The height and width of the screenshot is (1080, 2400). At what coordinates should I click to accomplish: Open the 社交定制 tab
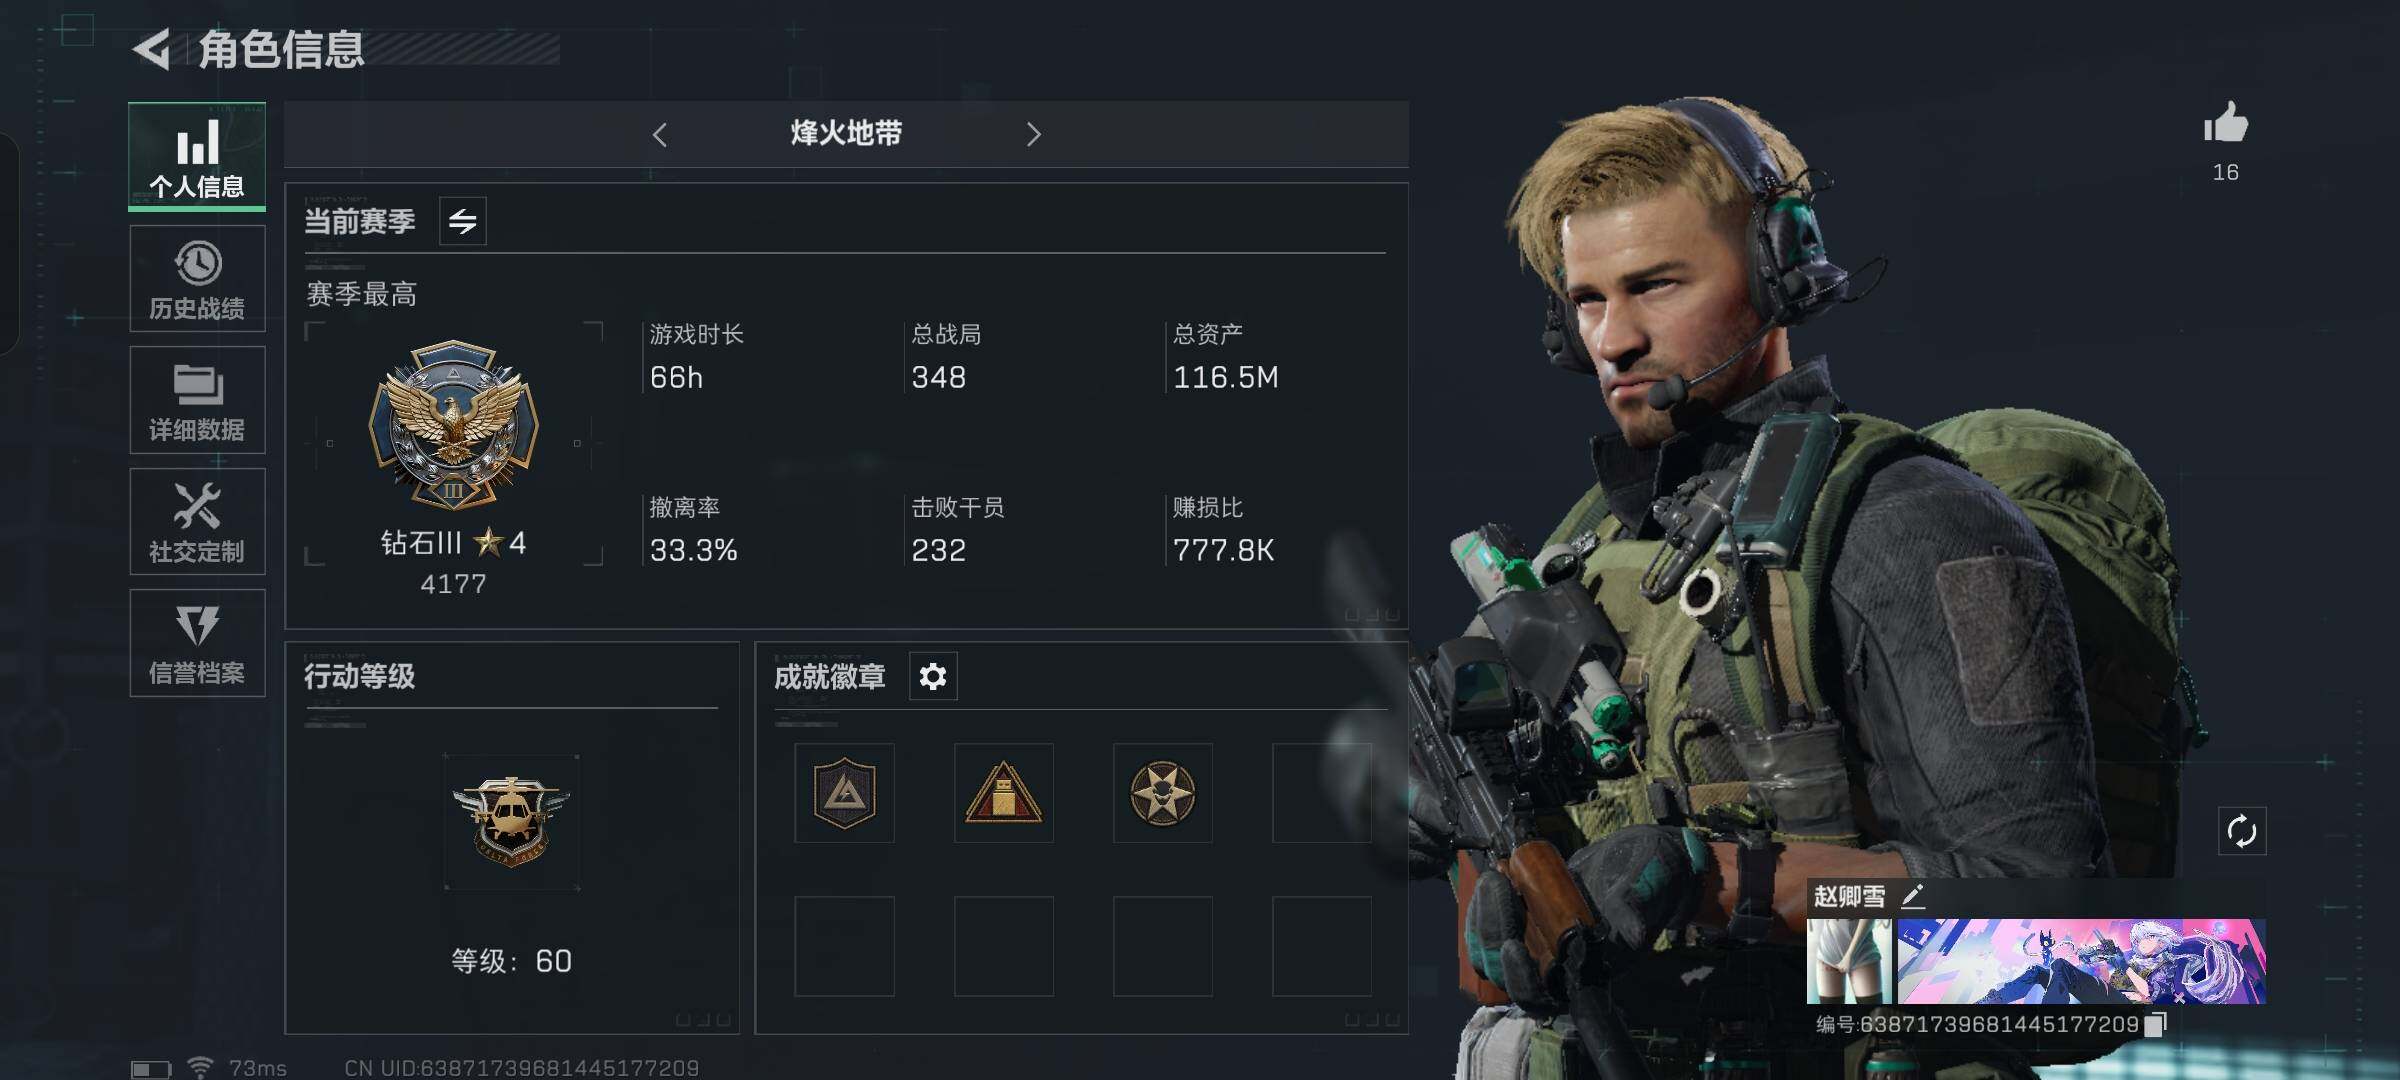point(197,521)
